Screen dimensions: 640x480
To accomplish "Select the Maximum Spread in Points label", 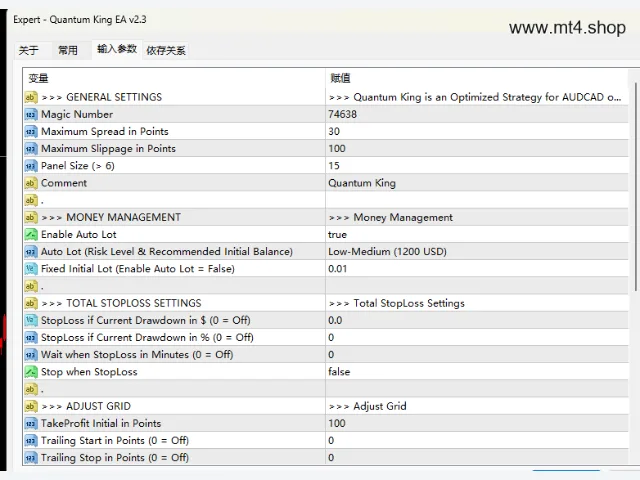I will click(105, 131).
